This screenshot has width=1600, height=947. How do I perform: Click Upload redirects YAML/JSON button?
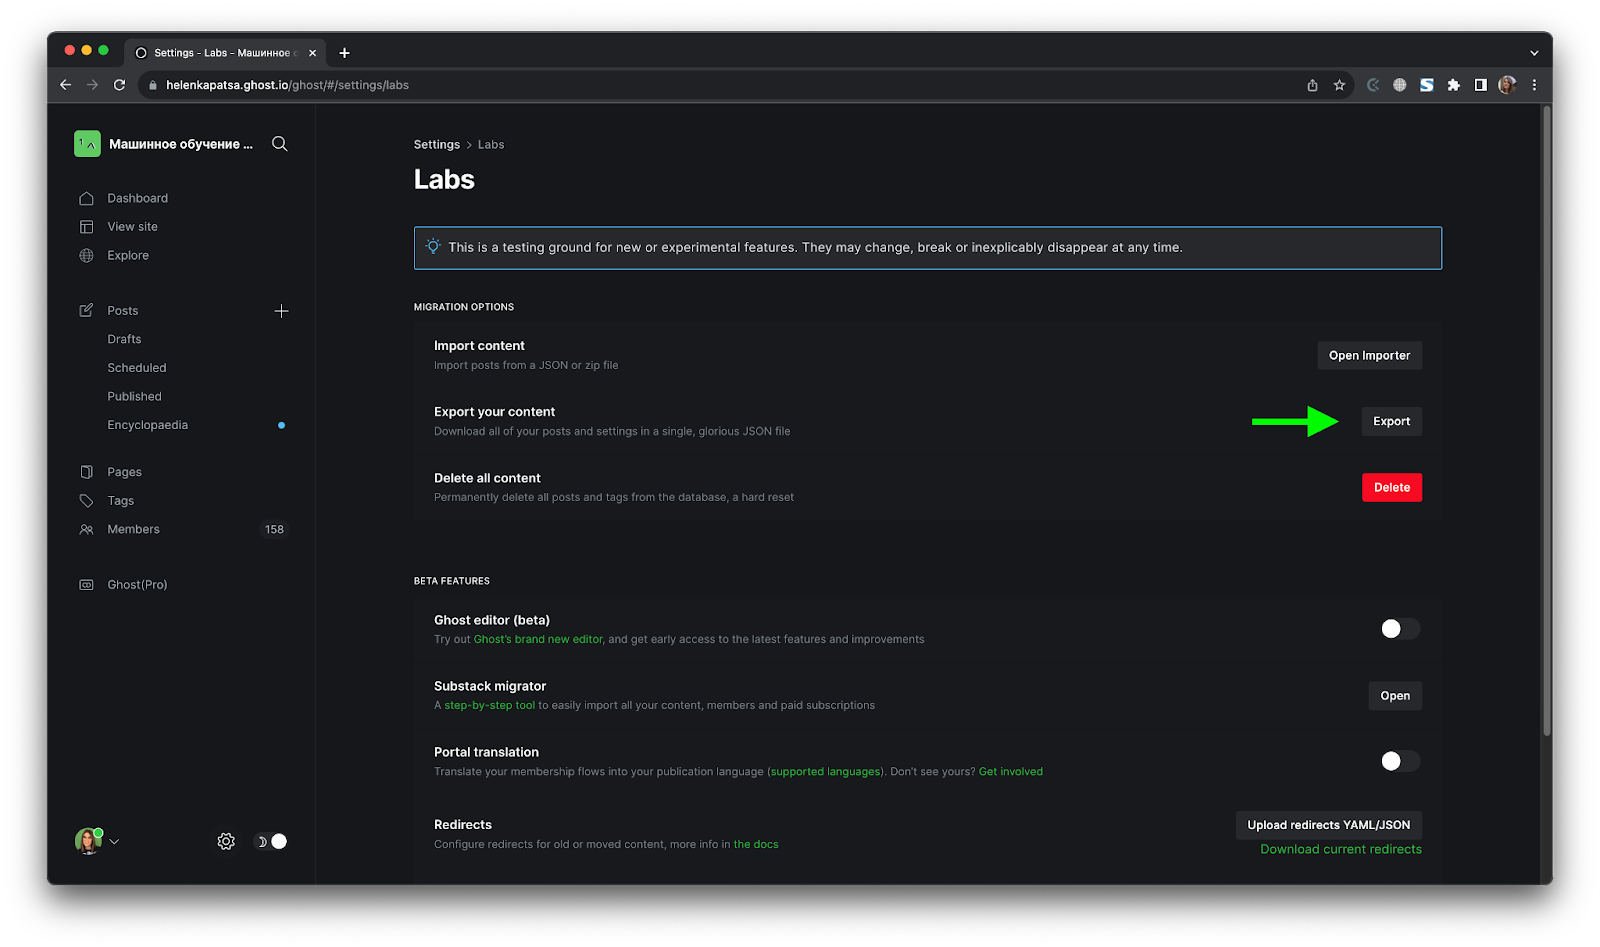(1328, 825)
